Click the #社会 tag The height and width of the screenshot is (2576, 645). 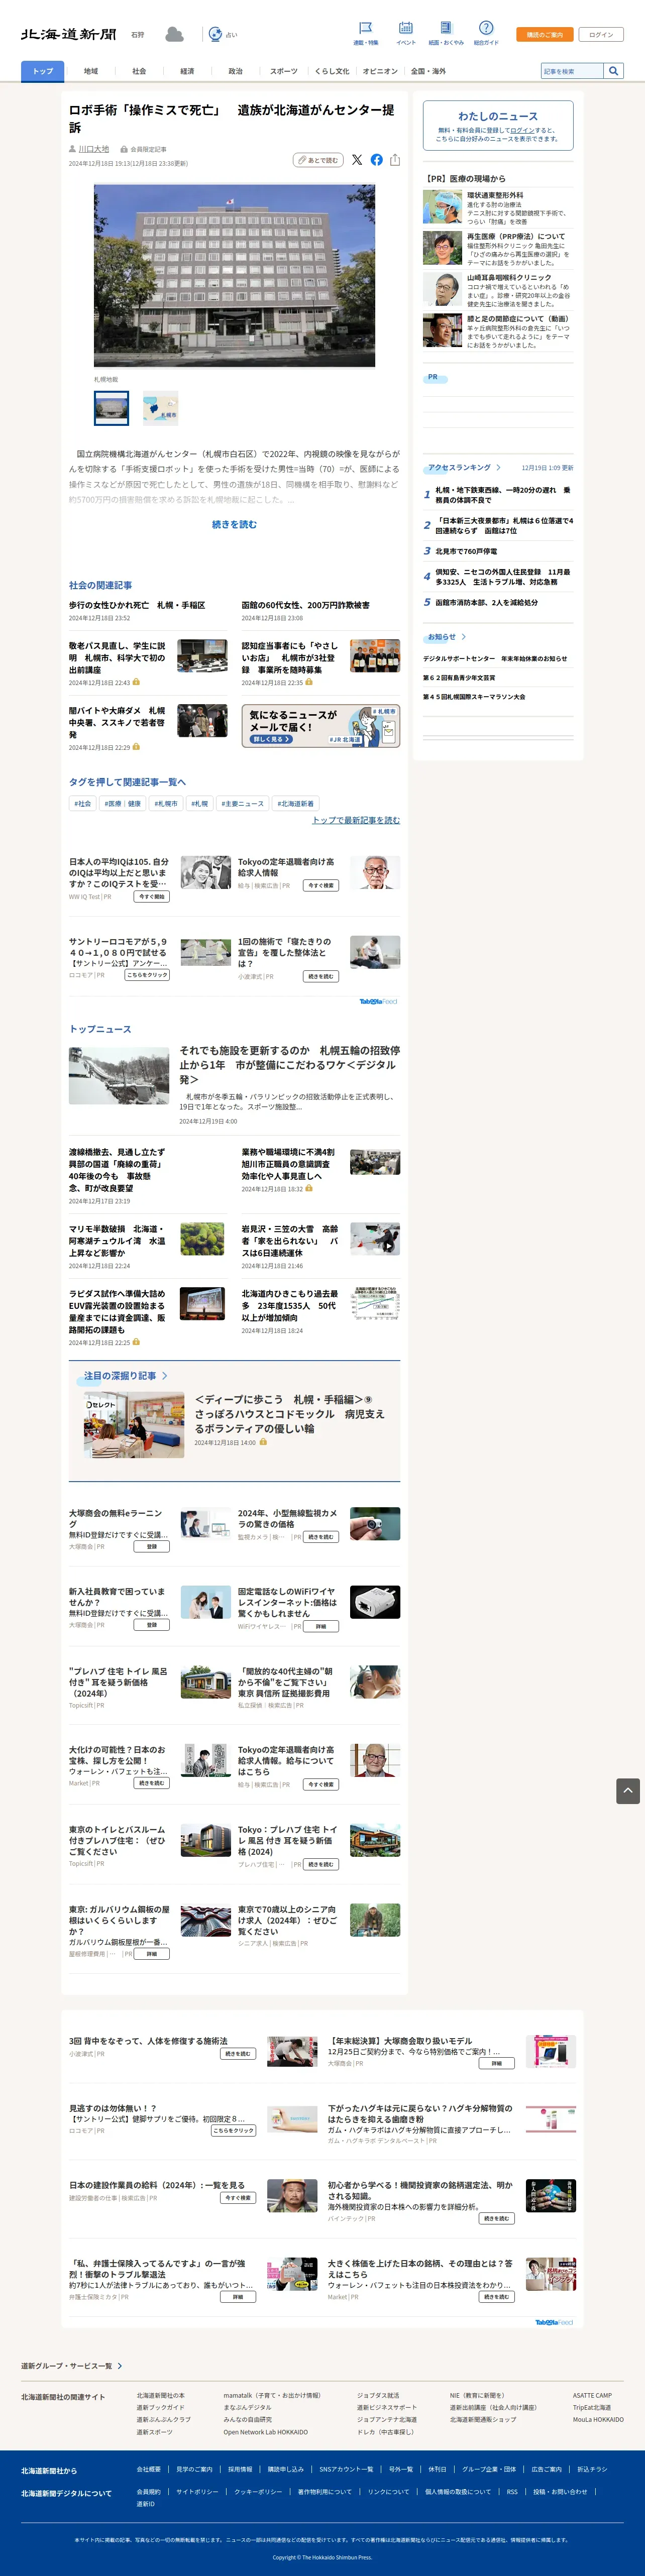pyautogui.click(x=82, y=803)
